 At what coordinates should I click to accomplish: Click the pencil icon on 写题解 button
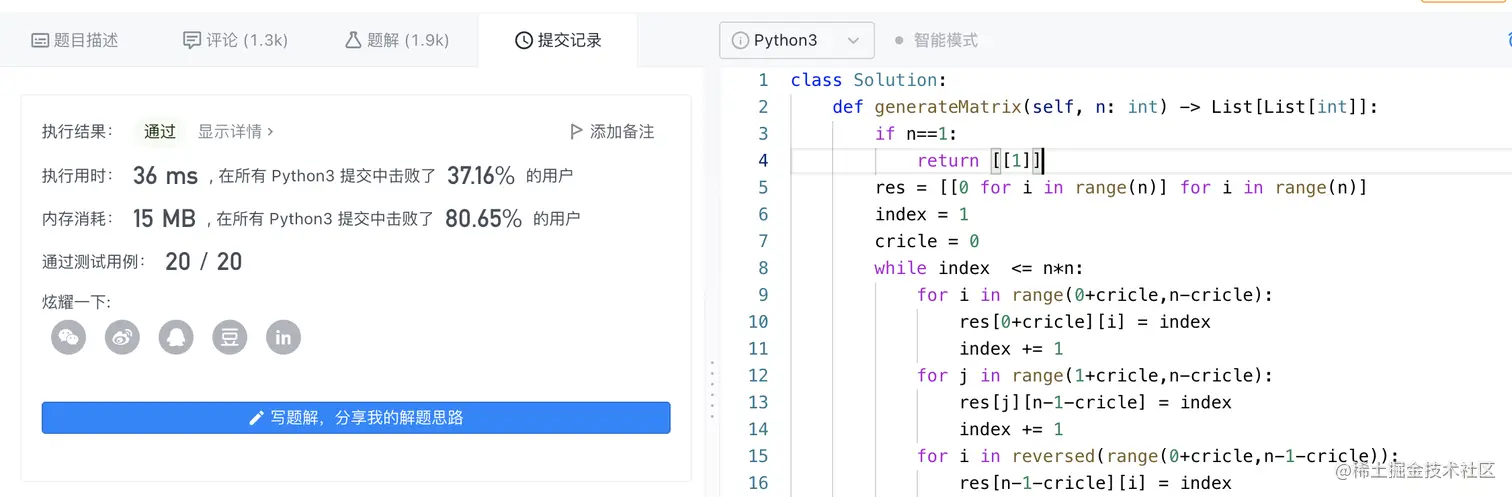pos(257,418)
